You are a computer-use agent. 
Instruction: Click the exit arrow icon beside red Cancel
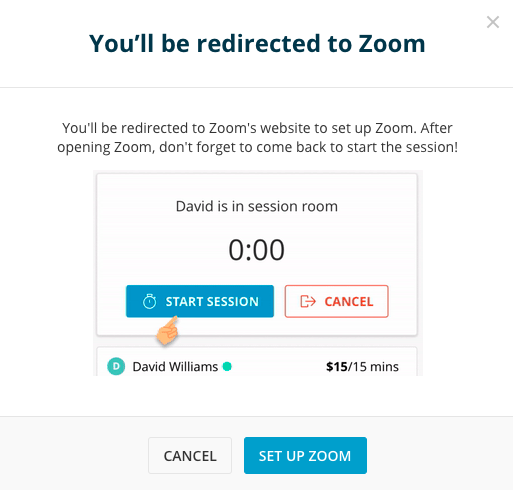[x=308, y=301]
